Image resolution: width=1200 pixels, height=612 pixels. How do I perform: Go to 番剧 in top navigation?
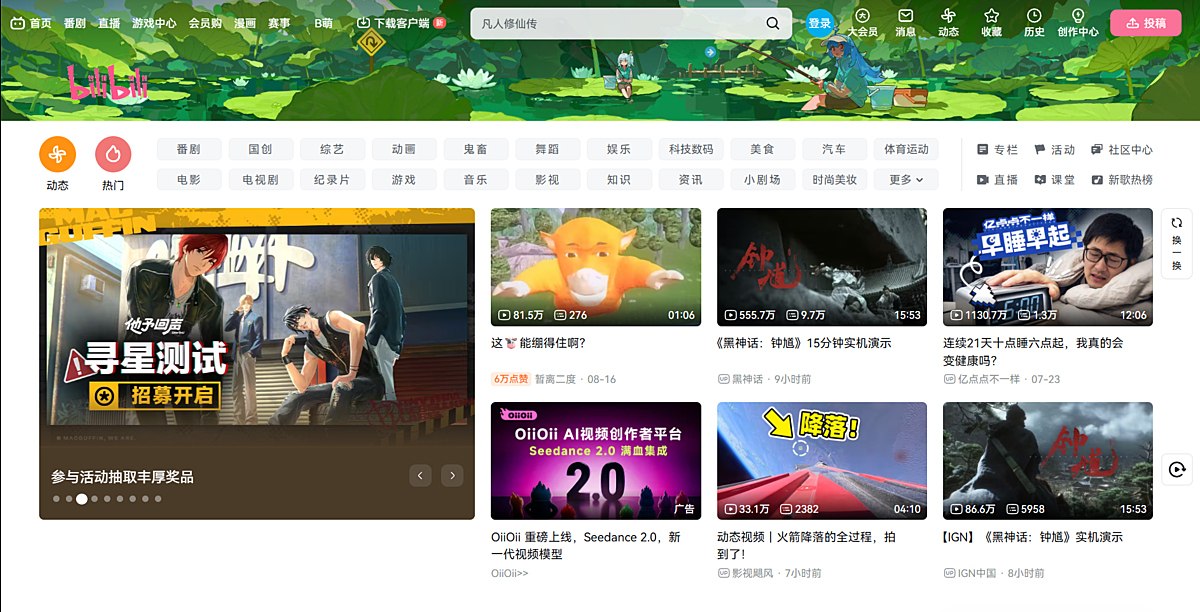pyautogui.click(x=74, y=22)
